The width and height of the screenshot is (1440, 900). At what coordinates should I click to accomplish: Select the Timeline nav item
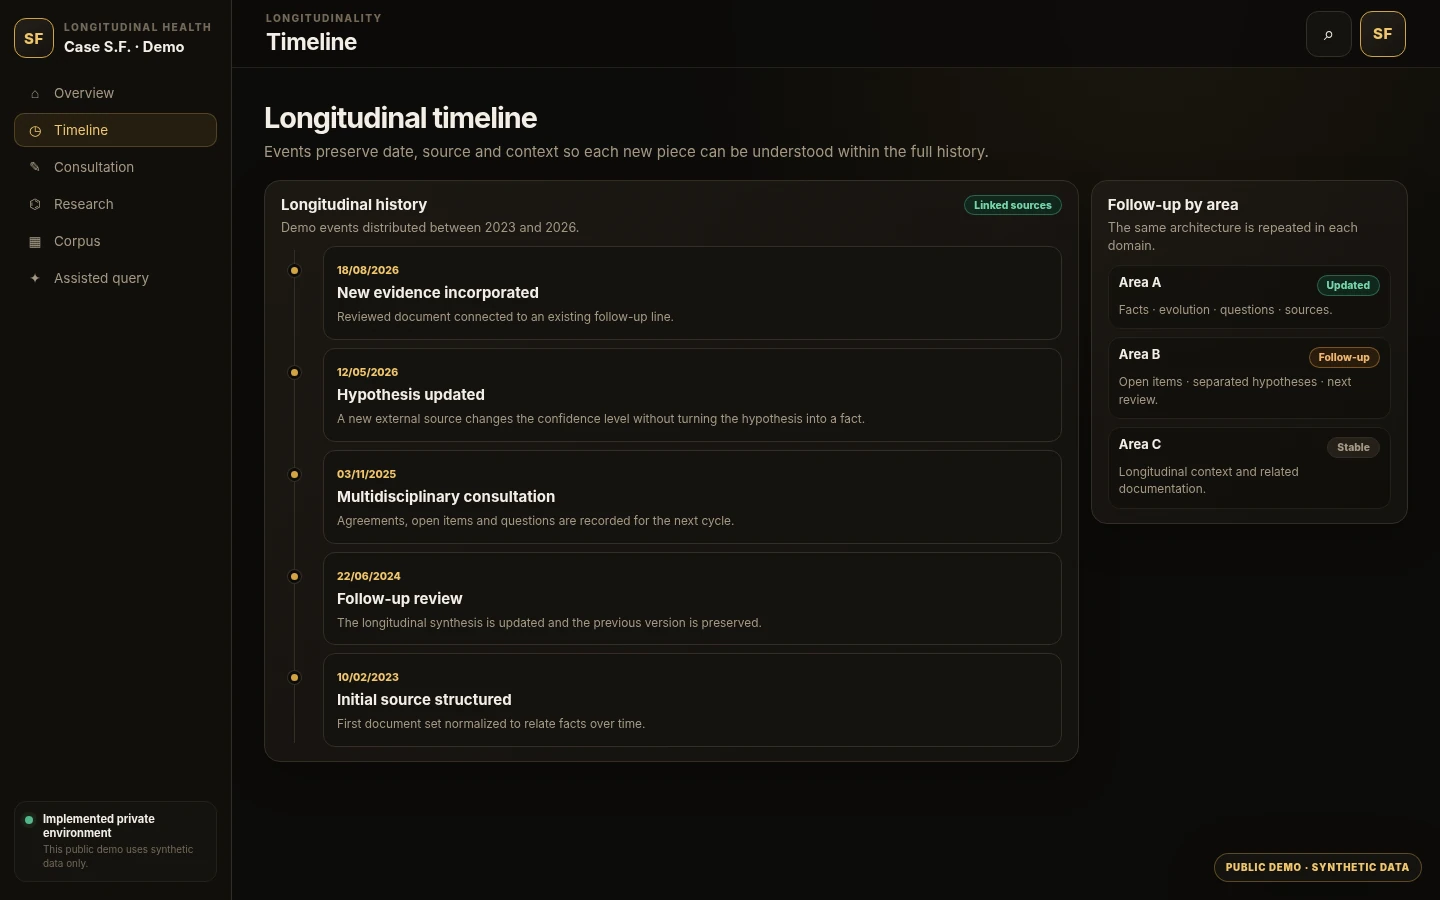tap(115, 130)
